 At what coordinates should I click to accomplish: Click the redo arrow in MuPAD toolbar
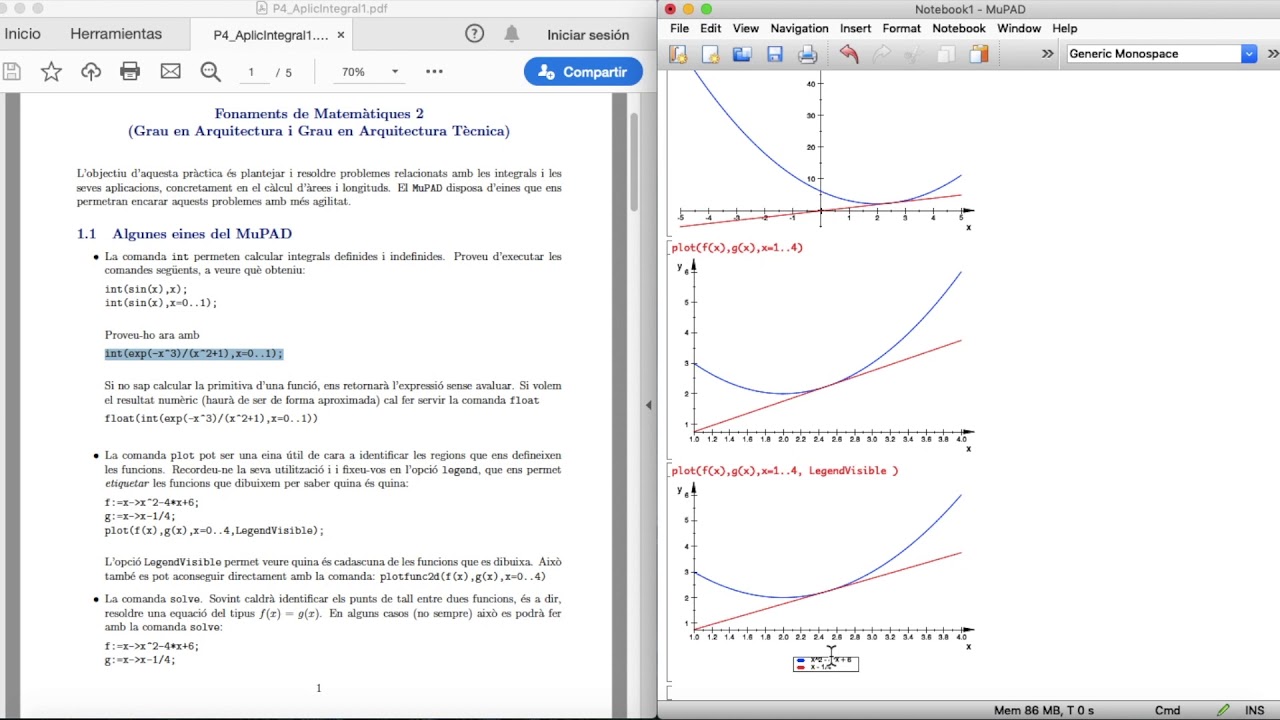coord(881,54)
